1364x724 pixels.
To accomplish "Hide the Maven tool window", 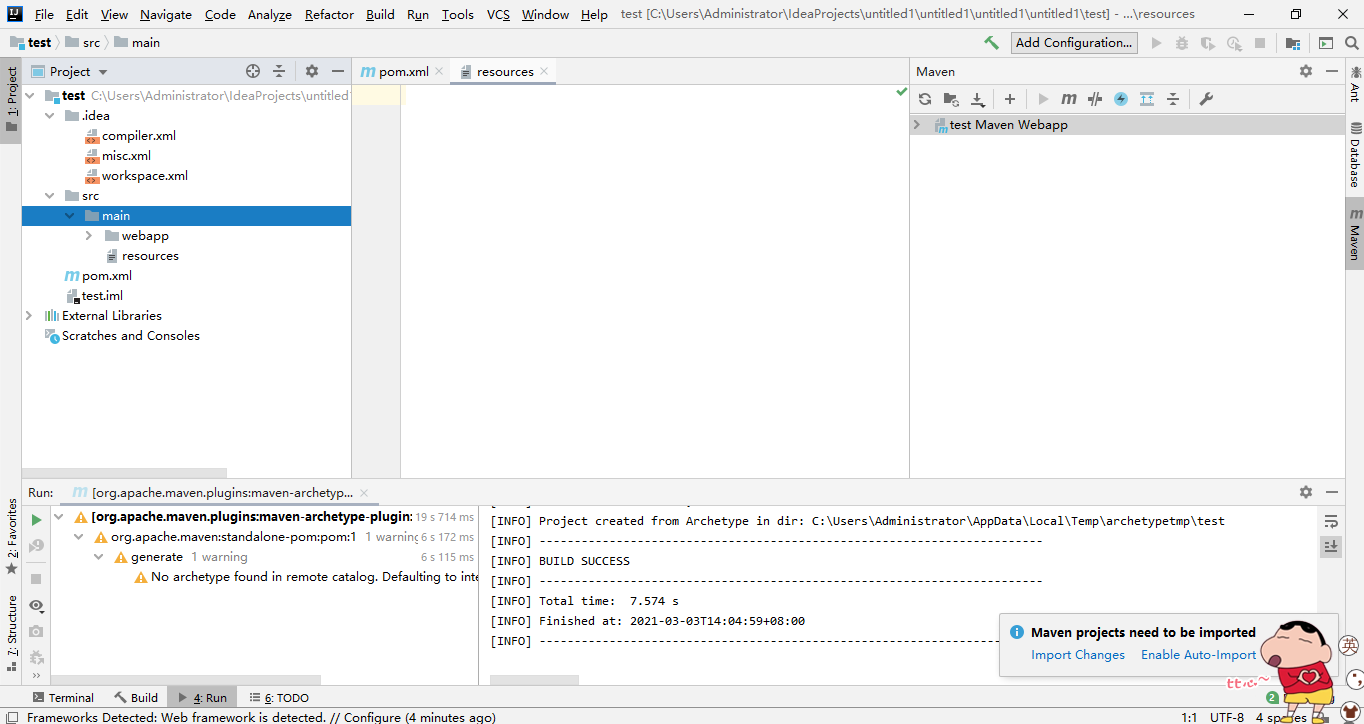I will [x=1332, y=71].
